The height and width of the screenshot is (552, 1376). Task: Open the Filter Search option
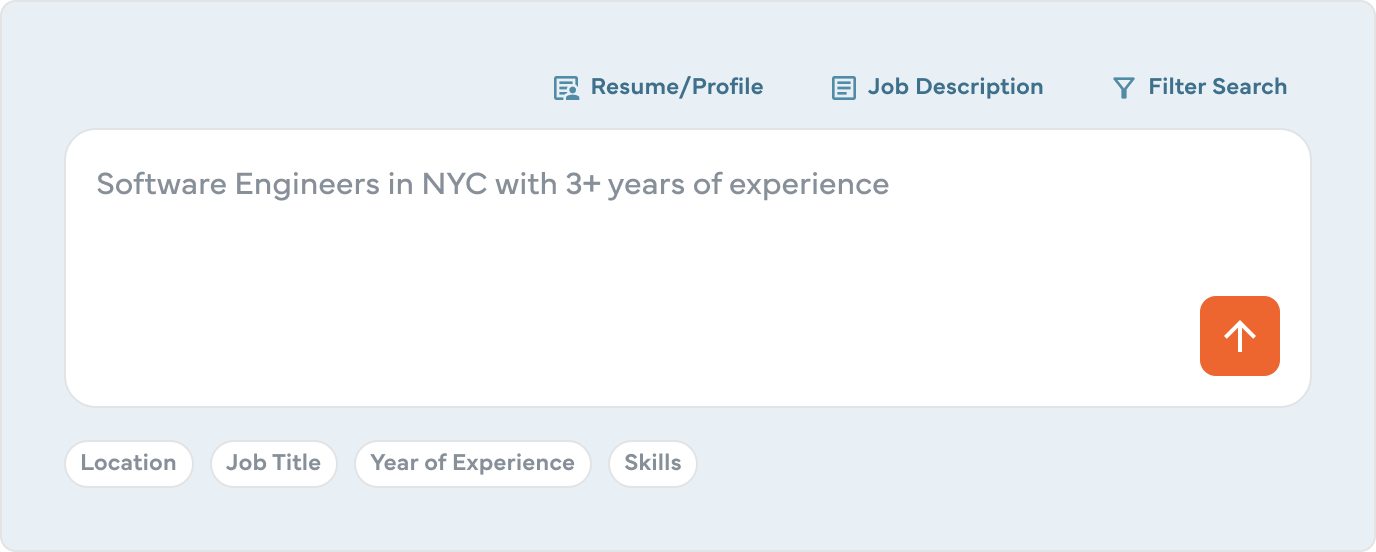click(x=1199, y=87)
